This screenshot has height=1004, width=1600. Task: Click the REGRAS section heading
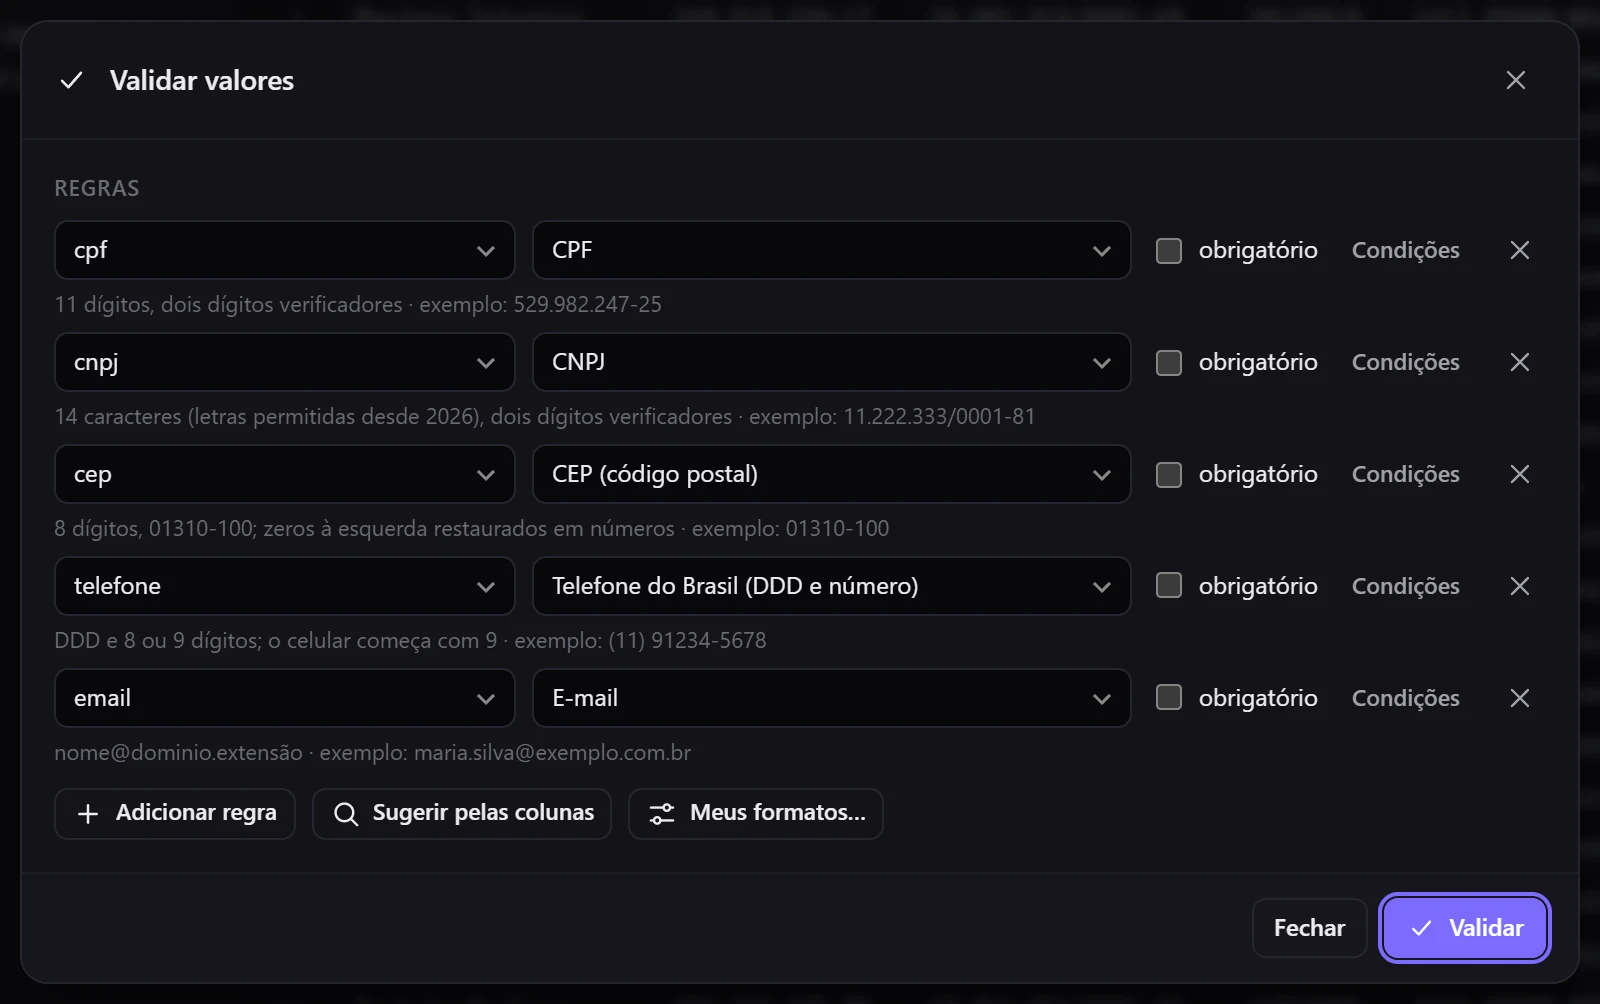coord(97,188)
